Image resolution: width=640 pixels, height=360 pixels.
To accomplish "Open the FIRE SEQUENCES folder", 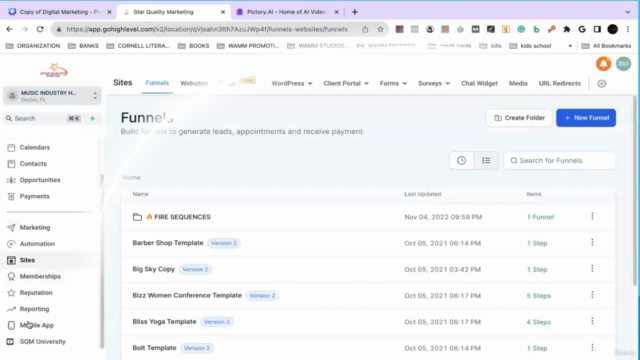I will point(182,217).
